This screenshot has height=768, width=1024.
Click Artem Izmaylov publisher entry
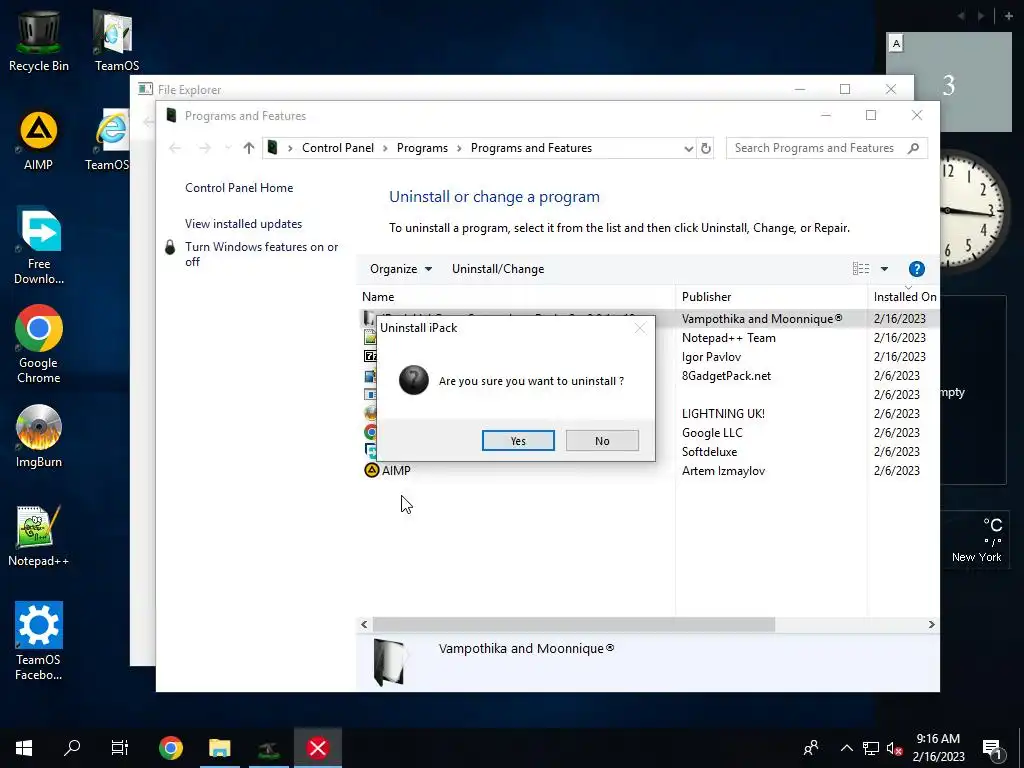point(723,471)
